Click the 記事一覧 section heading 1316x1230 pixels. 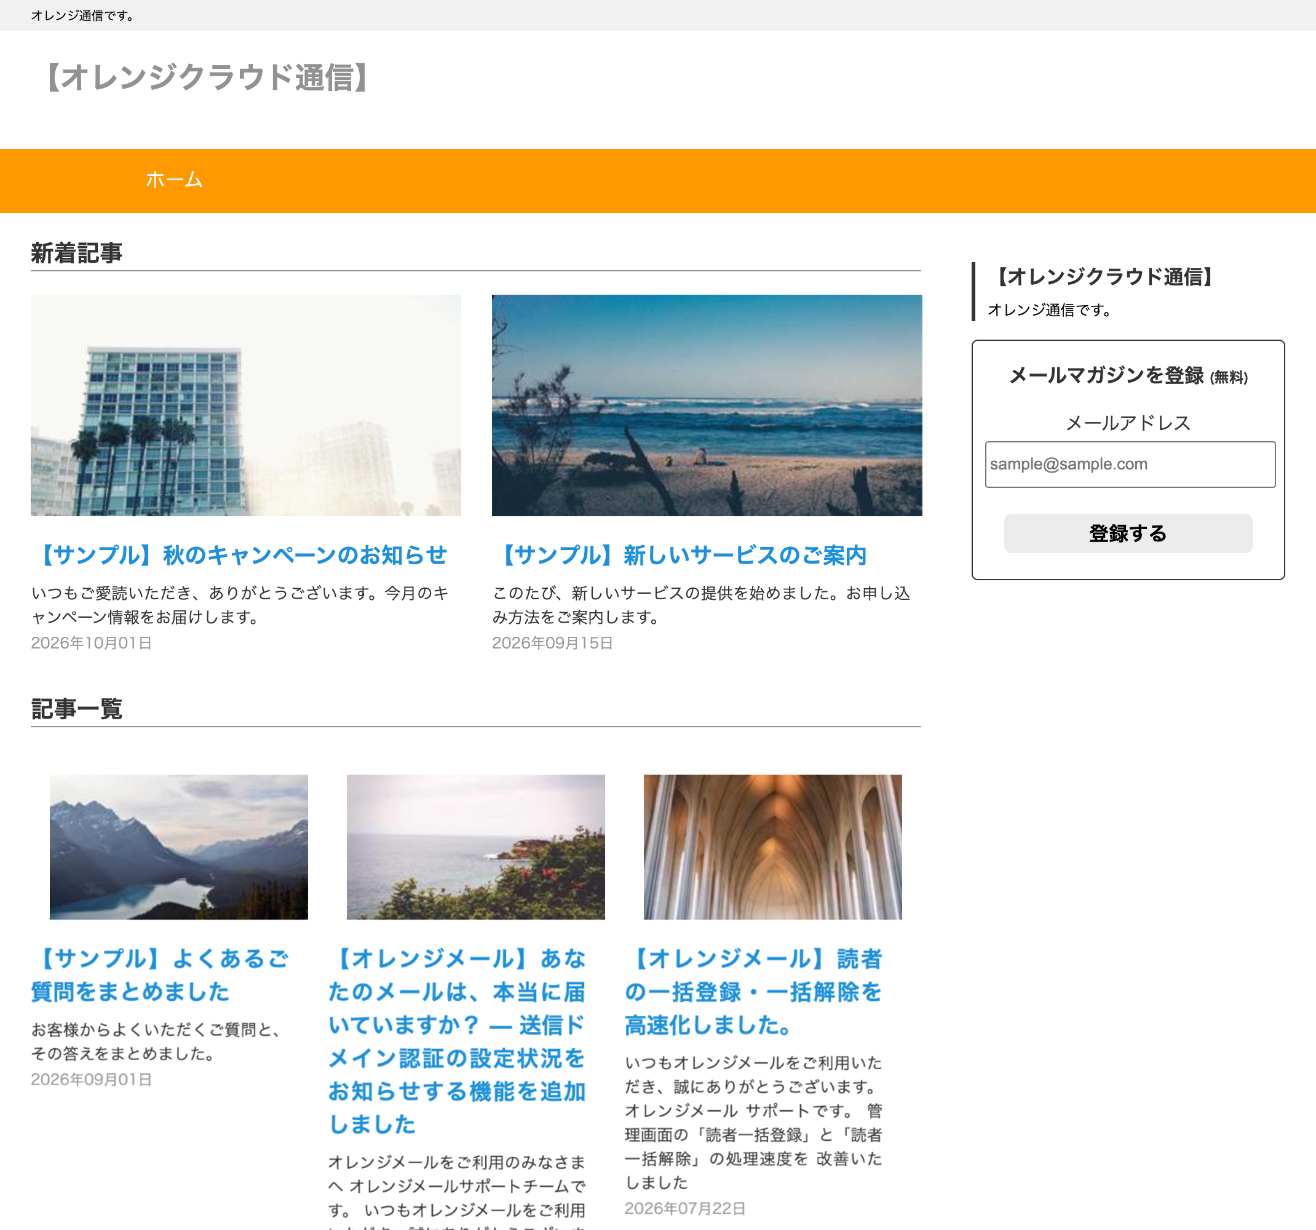pos(77,710)
